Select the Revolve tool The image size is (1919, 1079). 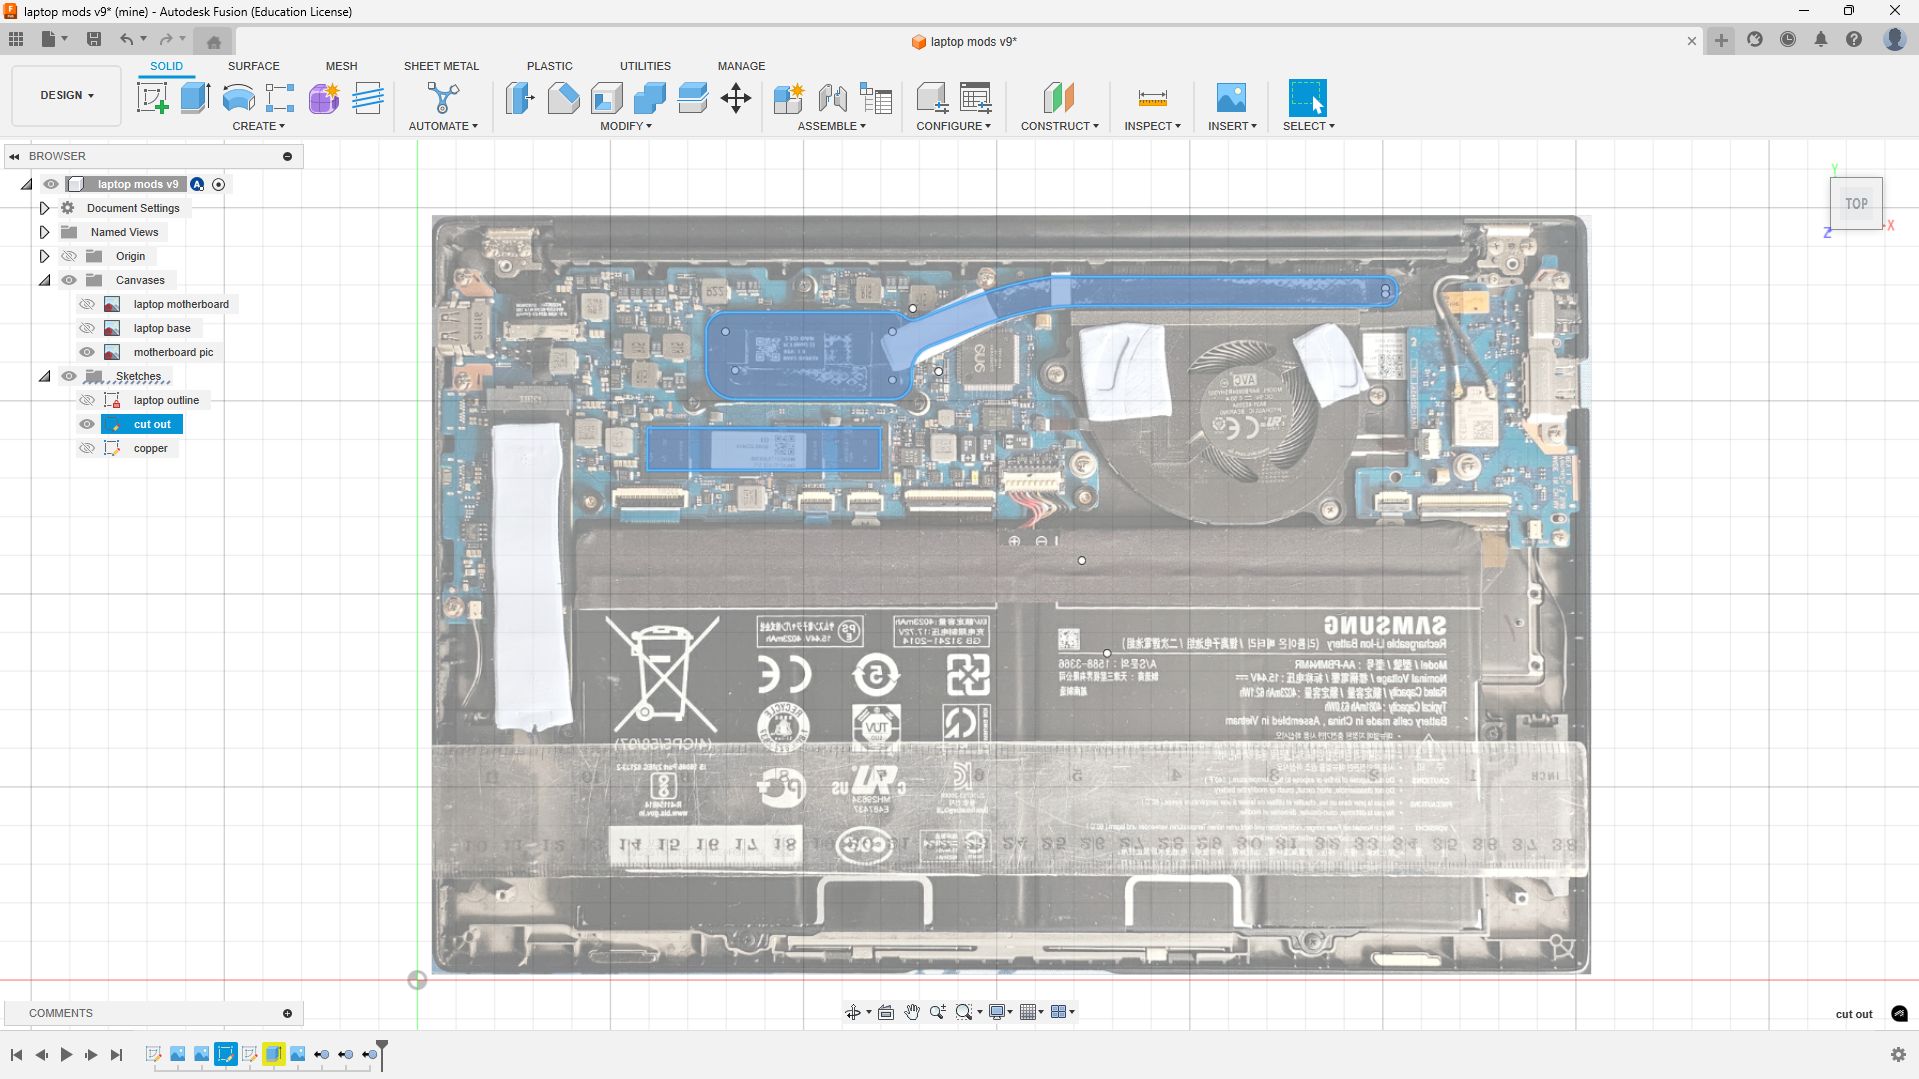coord(238,98)
